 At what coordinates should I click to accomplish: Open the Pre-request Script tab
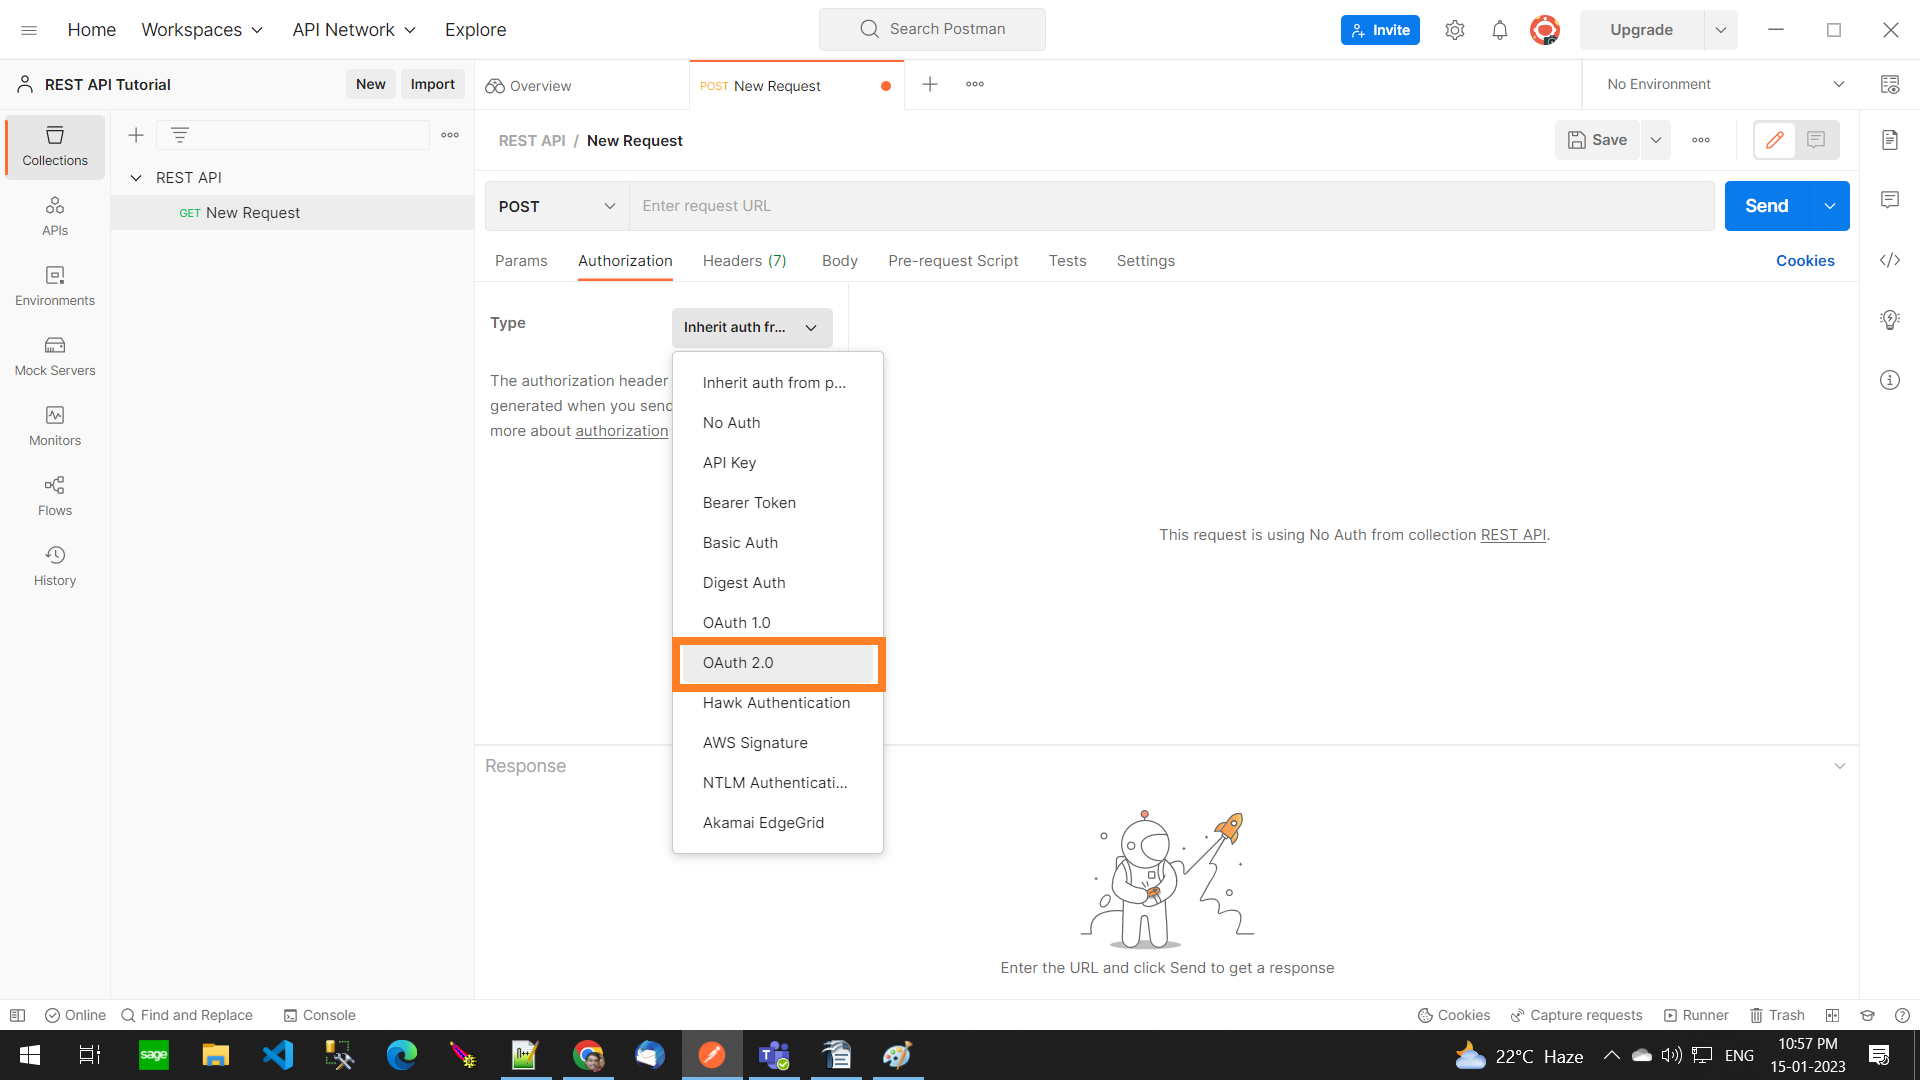click(953, 261)
